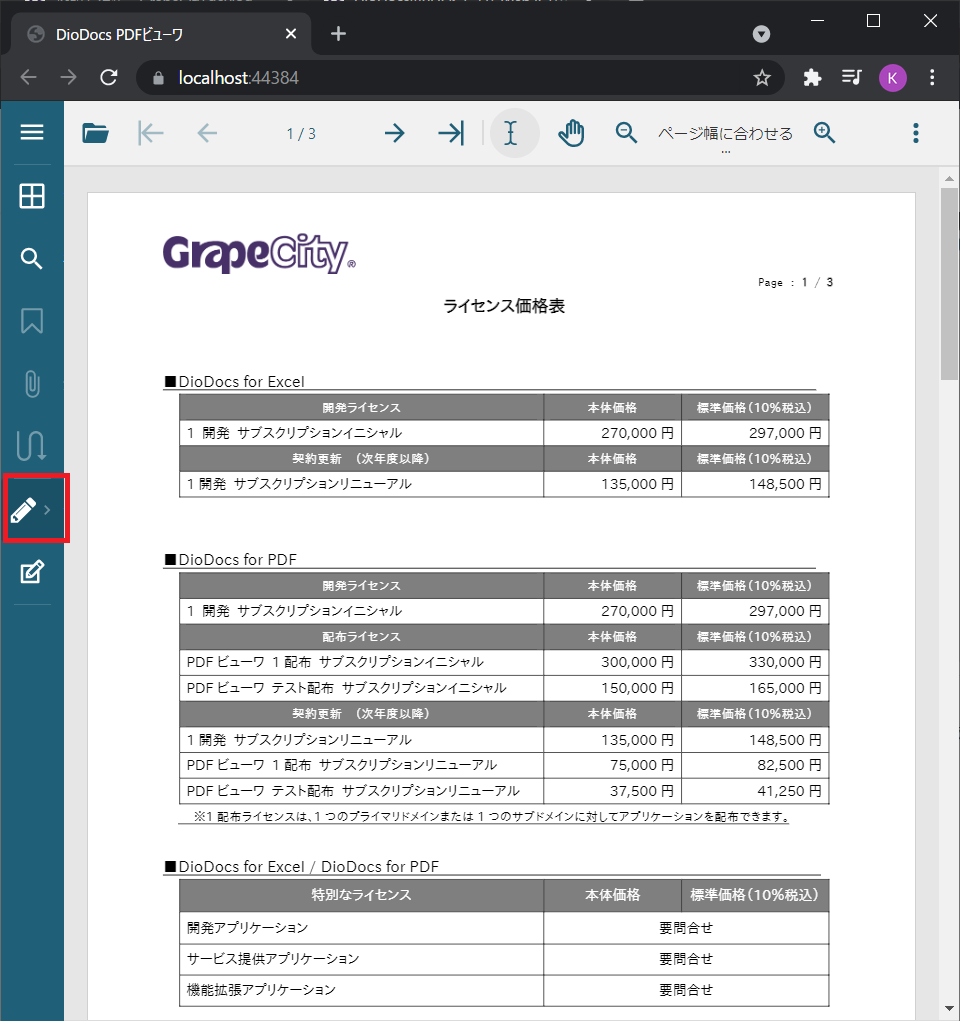Jump to the last page
Screen dimensions: 960x1021
point(451,133)
